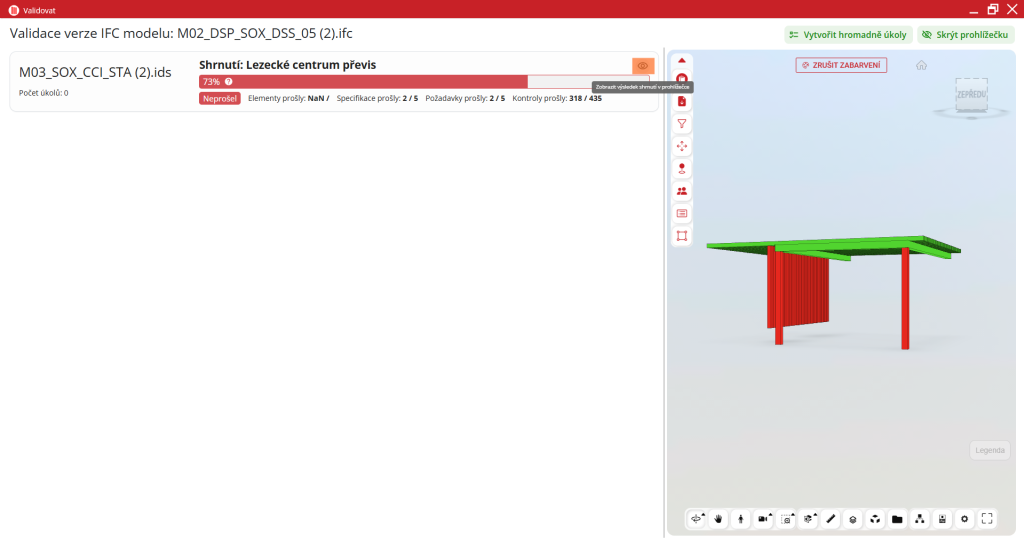This screenshot has width=1024, height=549.
Task: Open viewer settings gear icon
Action: point(964,519)
